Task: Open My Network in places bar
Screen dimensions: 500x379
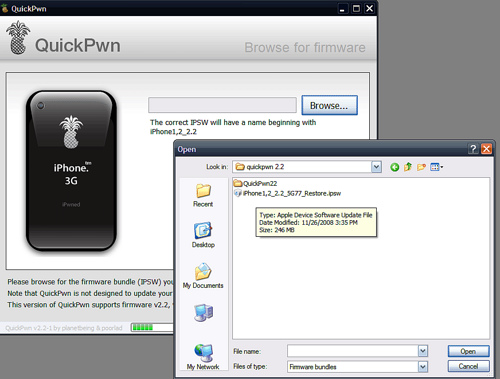Action: pyautogui.click(x=203, y=357)
